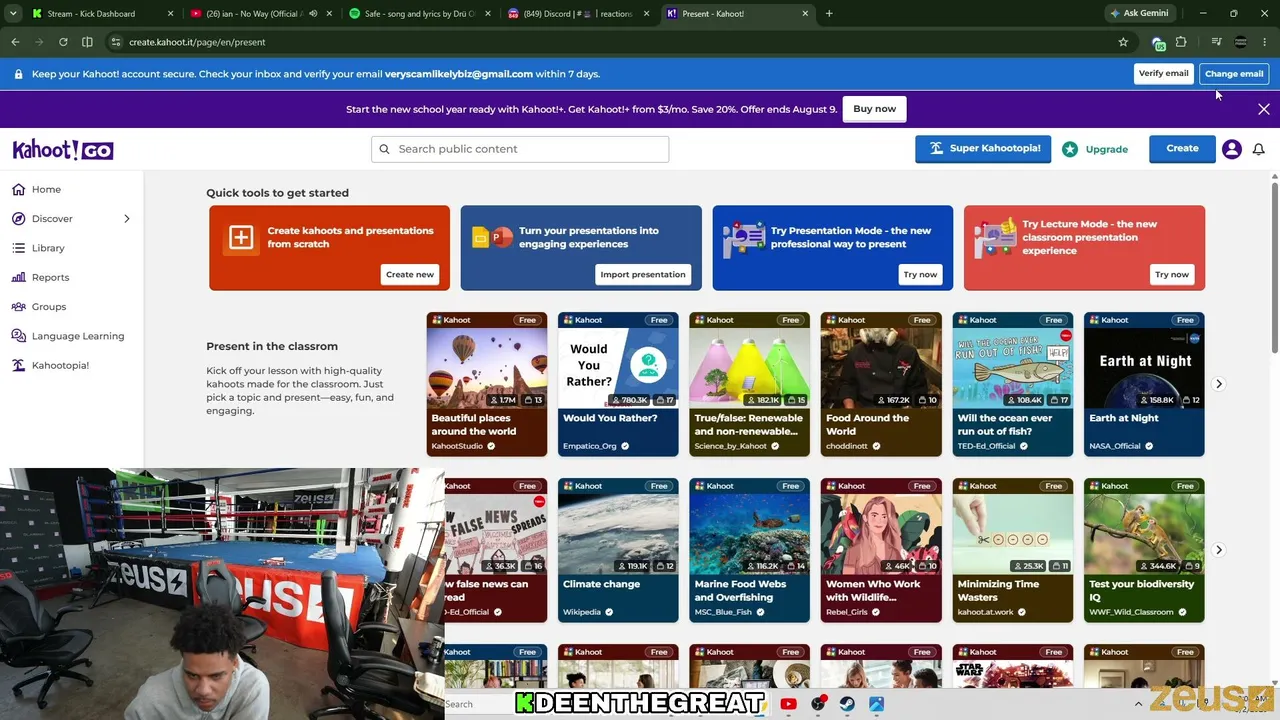This screenshot has width=1280, height=720.
Task: Open a new browser tab
Action: (x=829, y=14)
